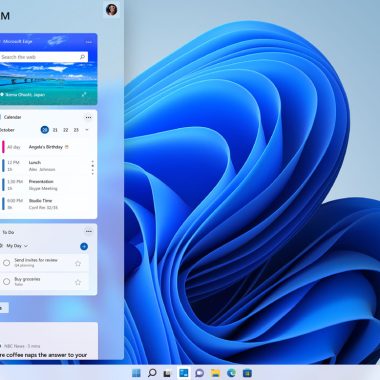Toggle the Widgets taskbar icon
Screen dimensions: 380x380
[x=183, y=373]
